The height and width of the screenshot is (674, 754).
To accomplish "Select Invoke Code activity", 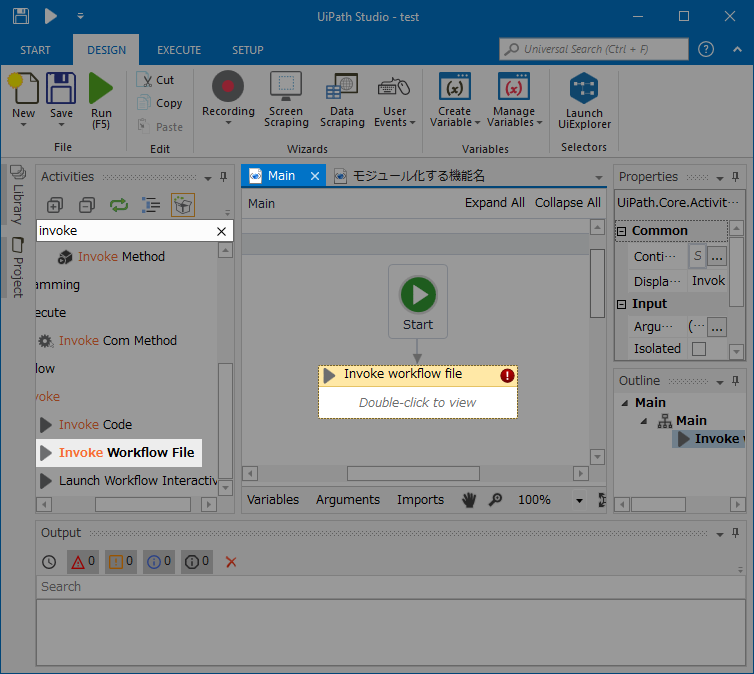I will (86, 424).
